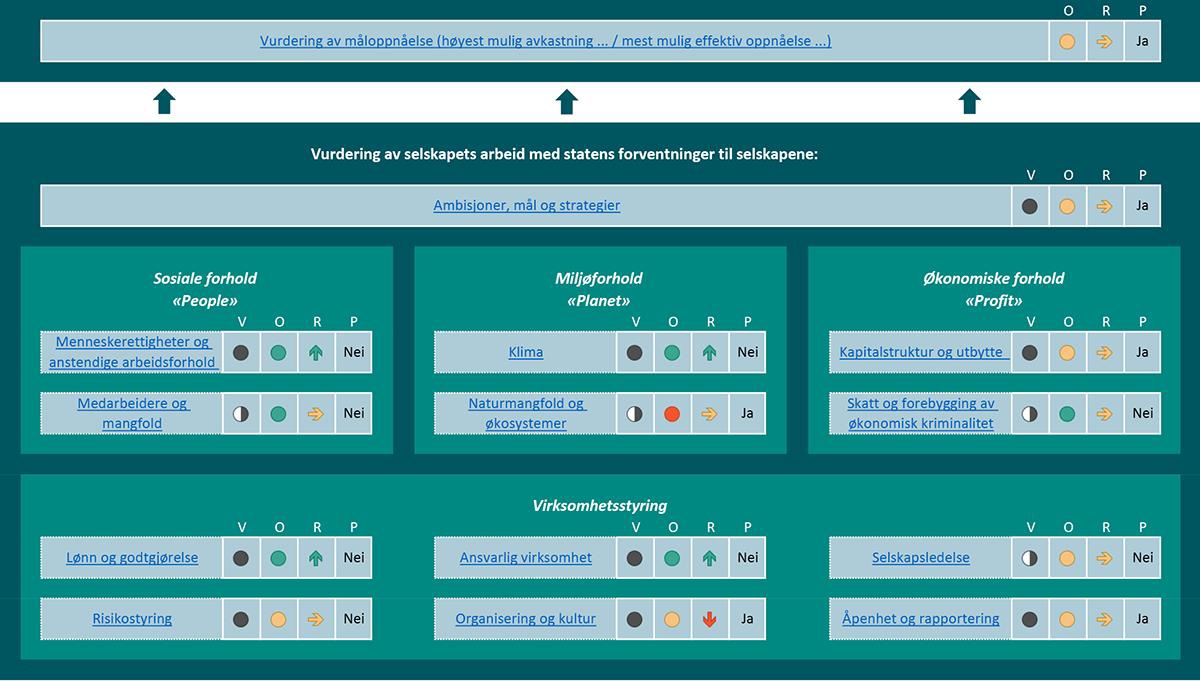Image resolution: width=1200 pixels, height=681 pixels.
Task: Click the Ja cell in the Vurdering av måloppnåelse row
Action: [1142, 42]
